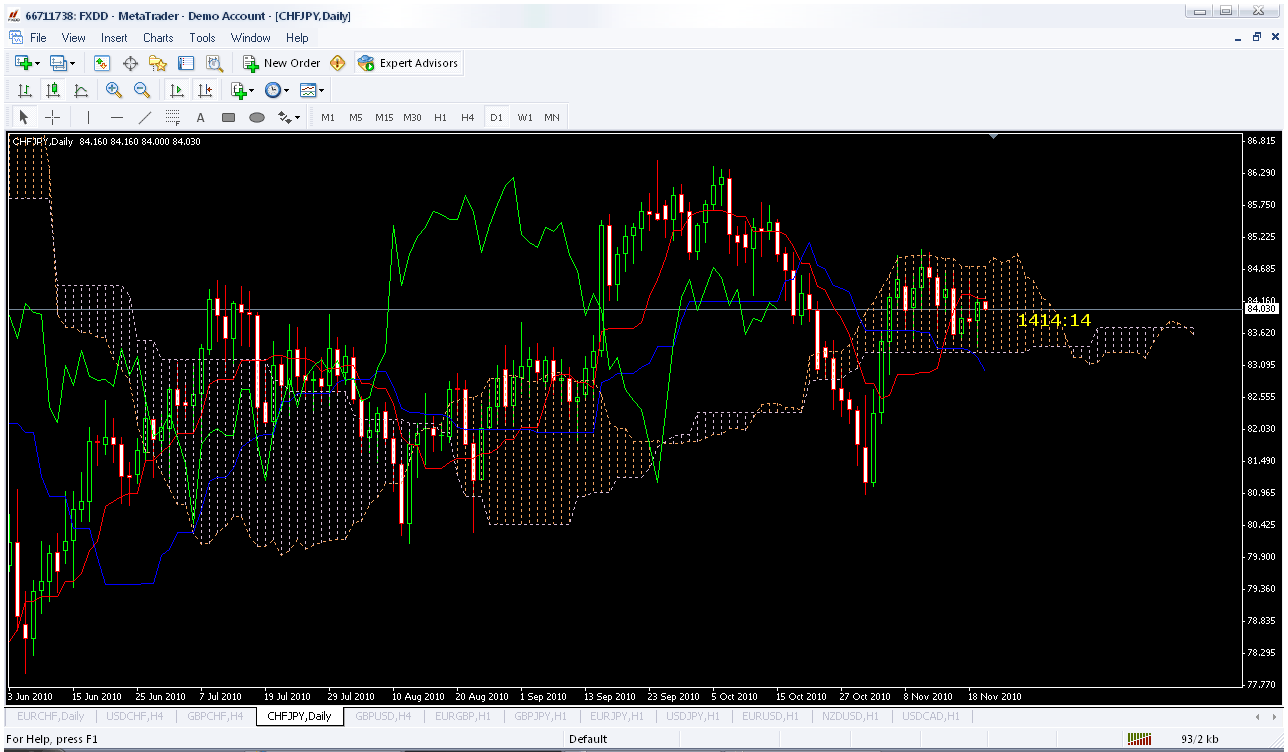Open the New Chart toolbar icon
This screenshot has width=1288, height=752.
point(22,63)
